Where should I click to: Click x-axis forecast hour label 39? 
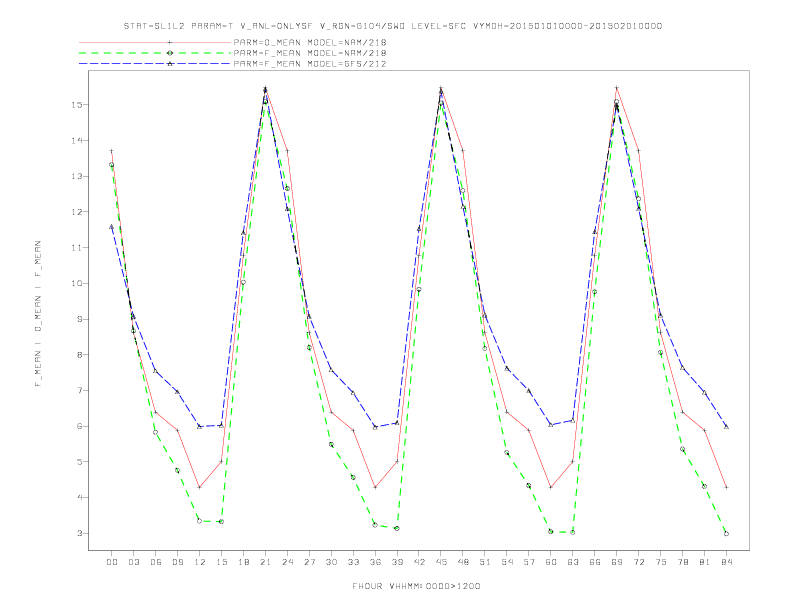pos(397,562)
